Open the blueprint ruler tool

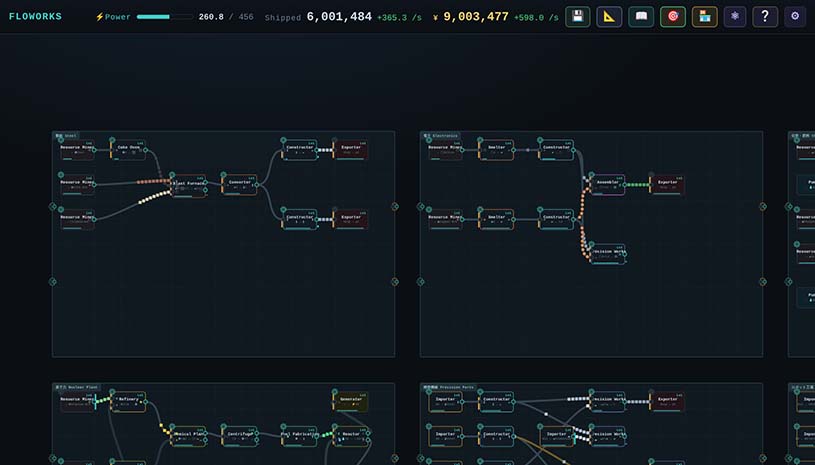click(609, 17)
